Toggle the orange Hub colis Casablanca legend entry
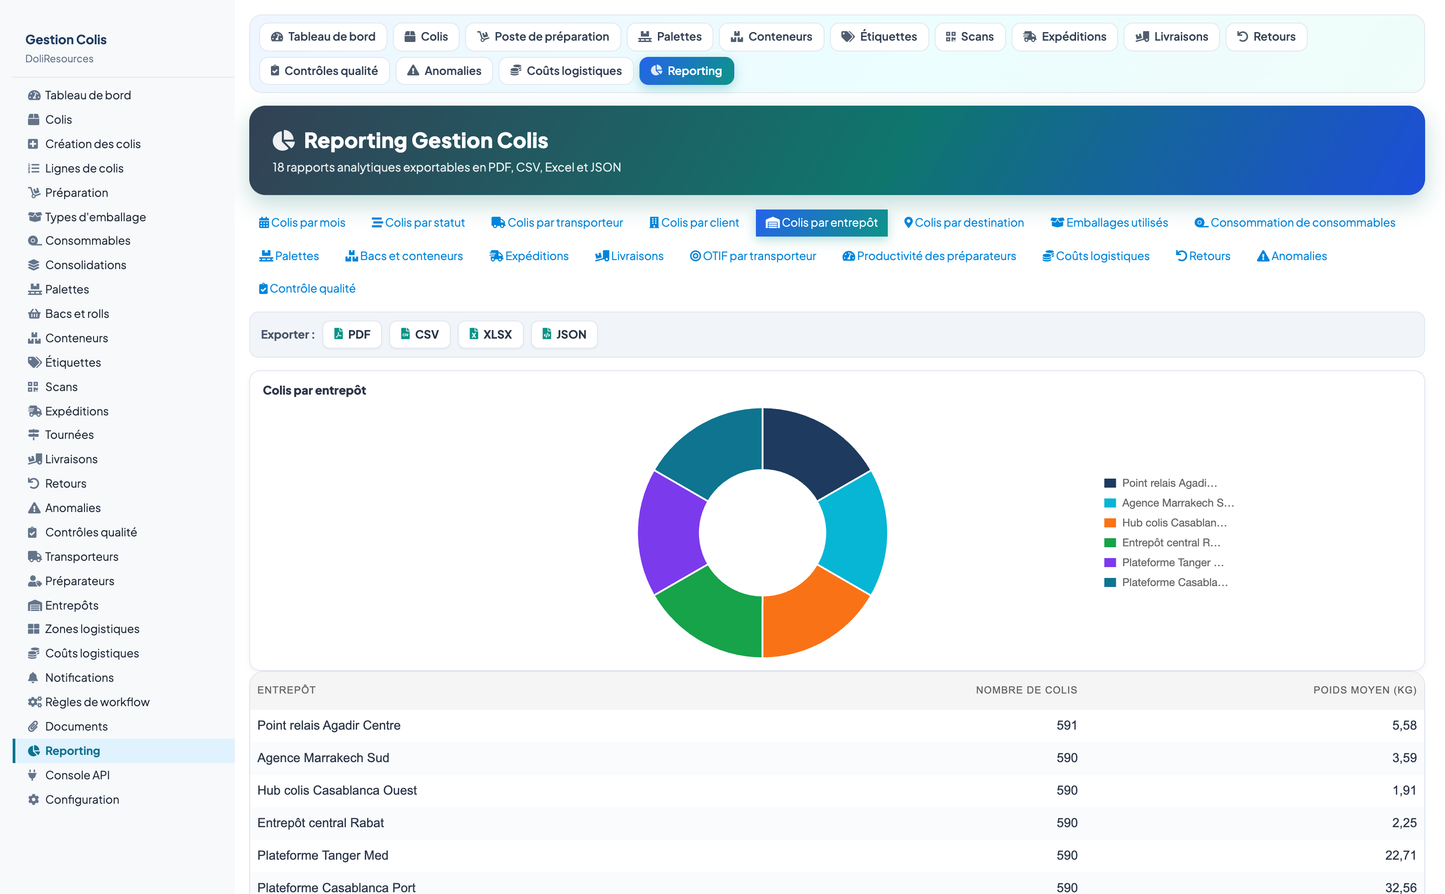Screen dimensions: 1445x894 [x=1165, y=523]
